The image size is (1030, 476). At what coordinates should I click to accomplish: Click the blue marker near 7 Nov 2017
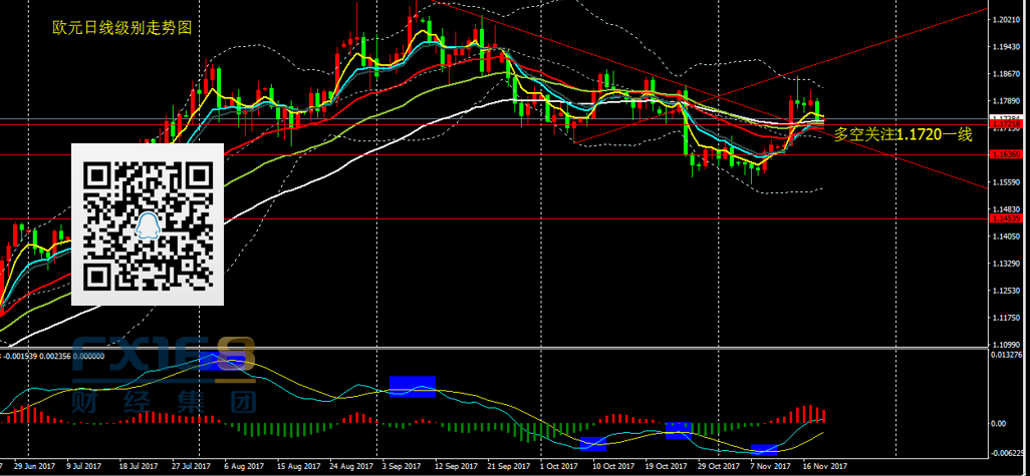click(764, 450)
